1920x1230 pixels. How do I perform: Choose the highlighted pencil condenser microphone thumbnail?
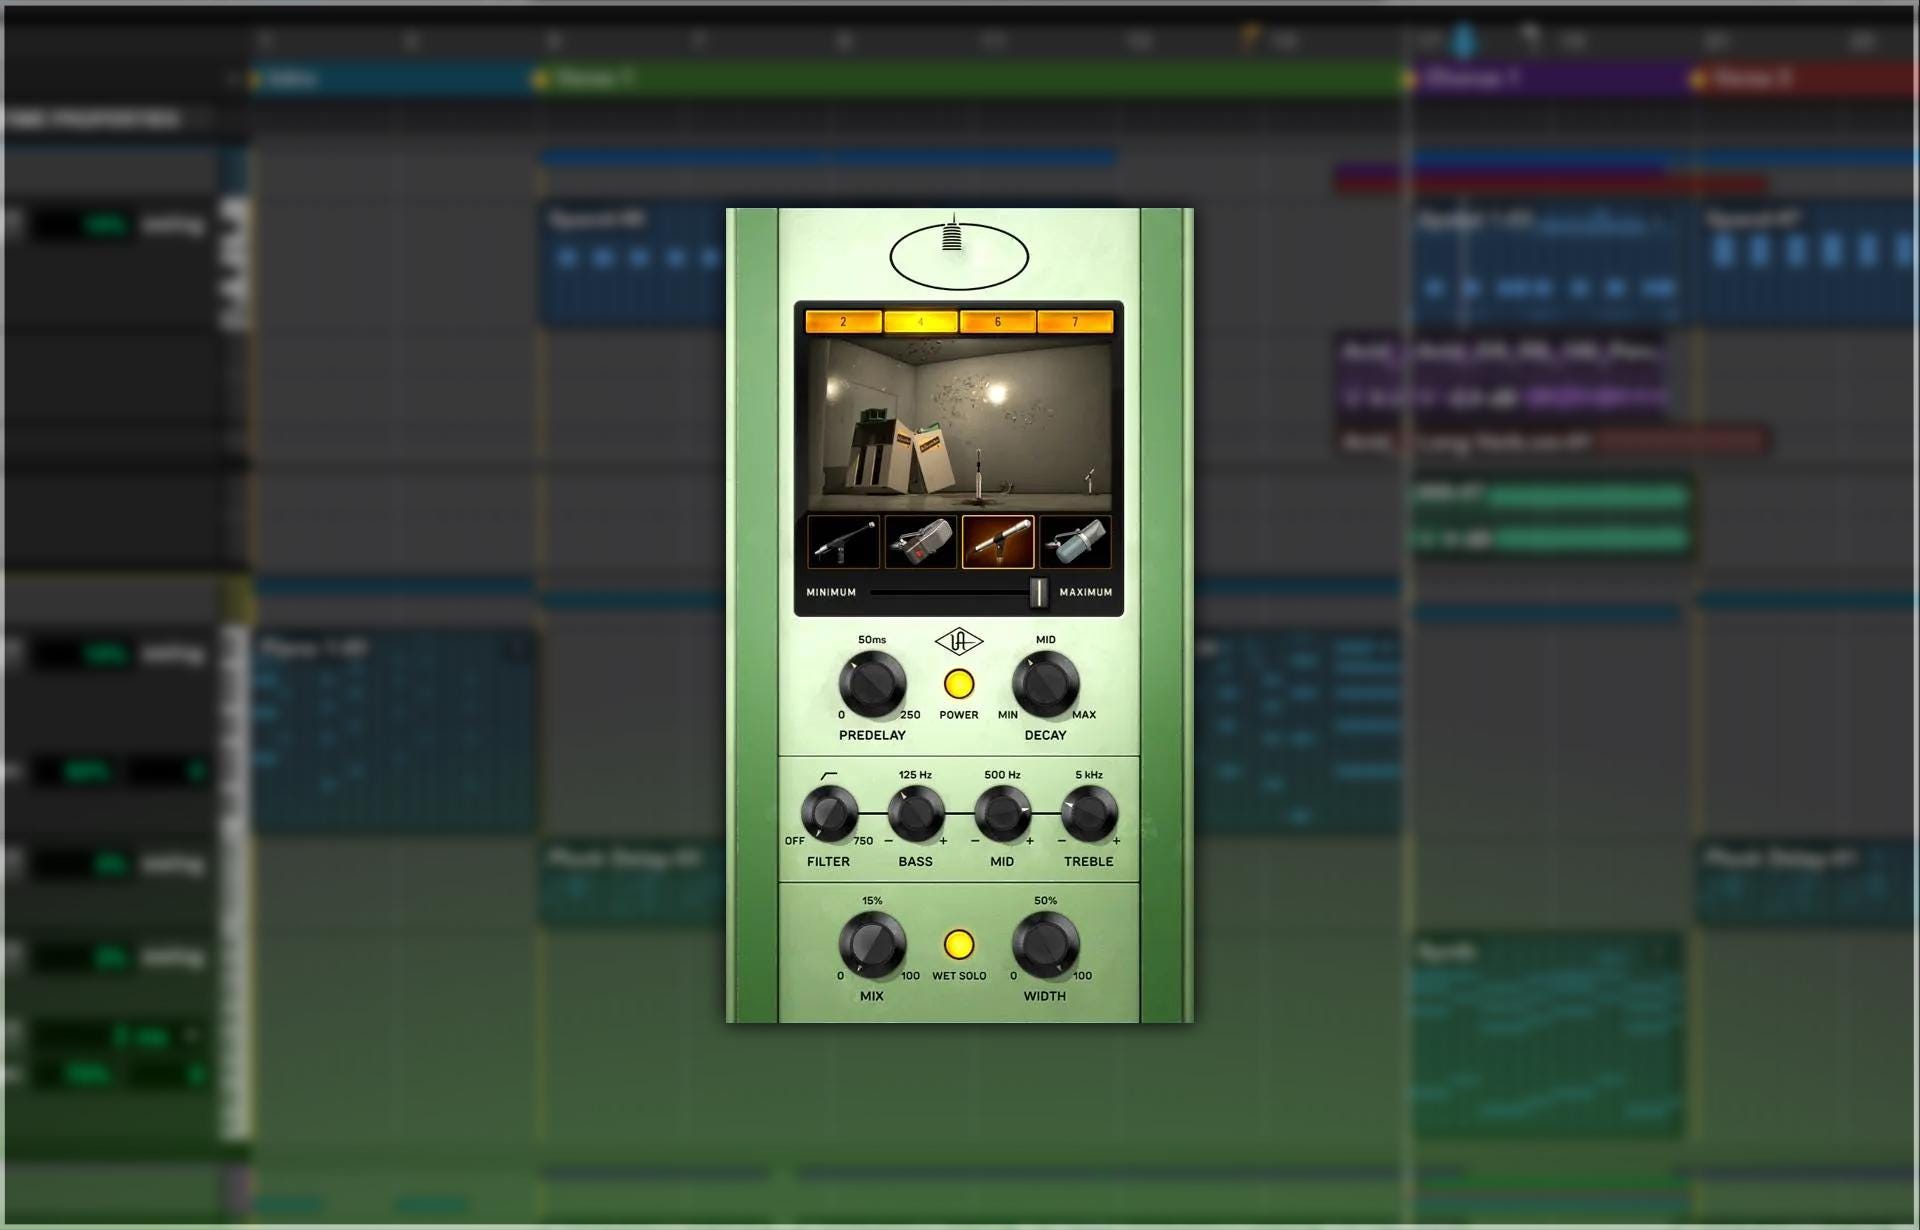[x=998, y=542]
